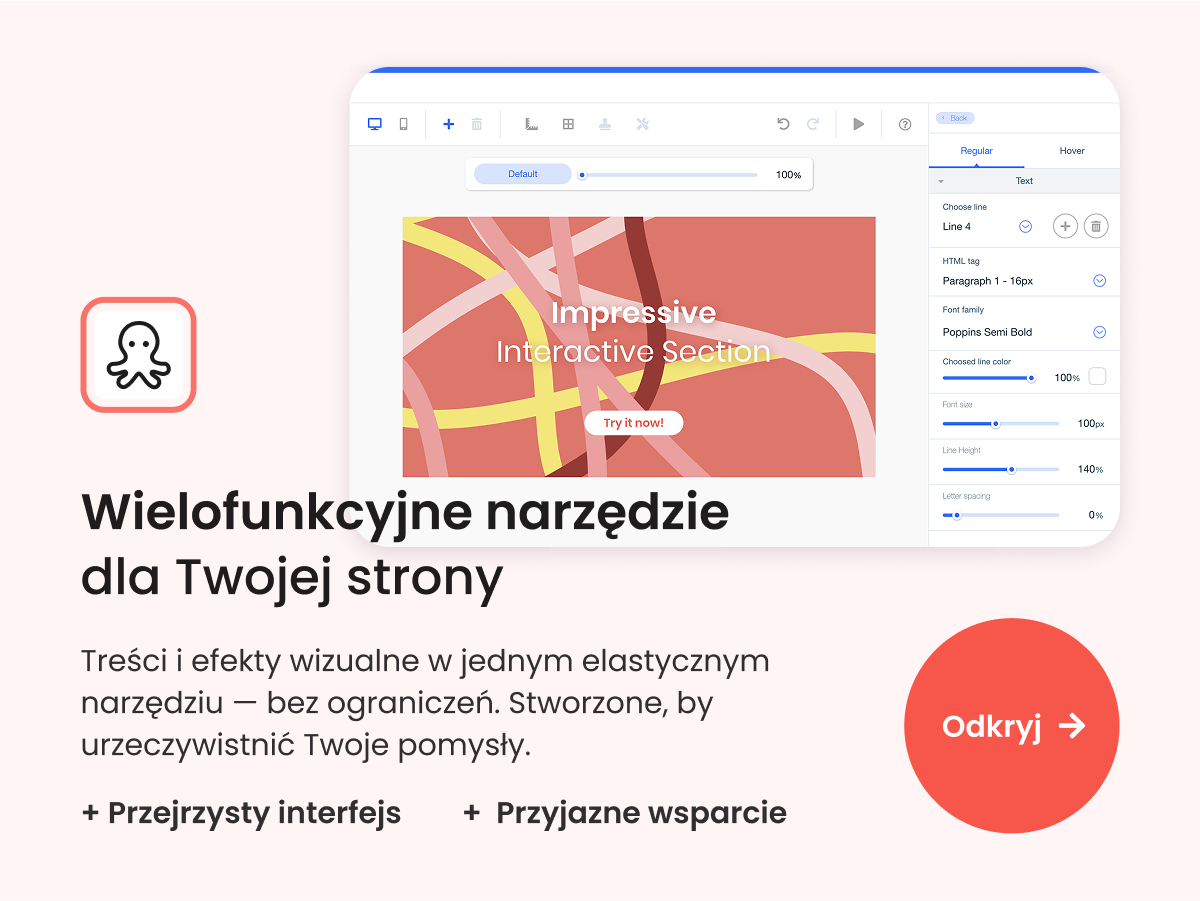Image resolution: width=1200 pixels, height=901 pixels.
Task: Click the 0% letter spacing value
Action: click(x=1096, y=515)
